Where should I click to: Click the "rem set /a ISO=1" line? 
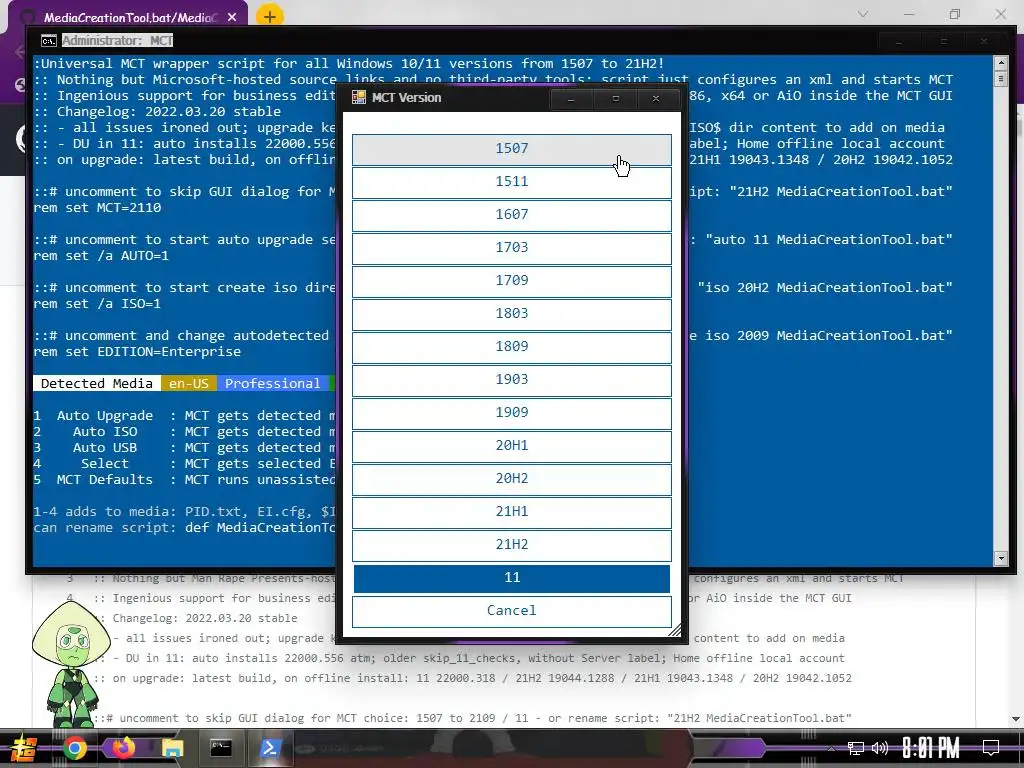click(x=97, y=304)
